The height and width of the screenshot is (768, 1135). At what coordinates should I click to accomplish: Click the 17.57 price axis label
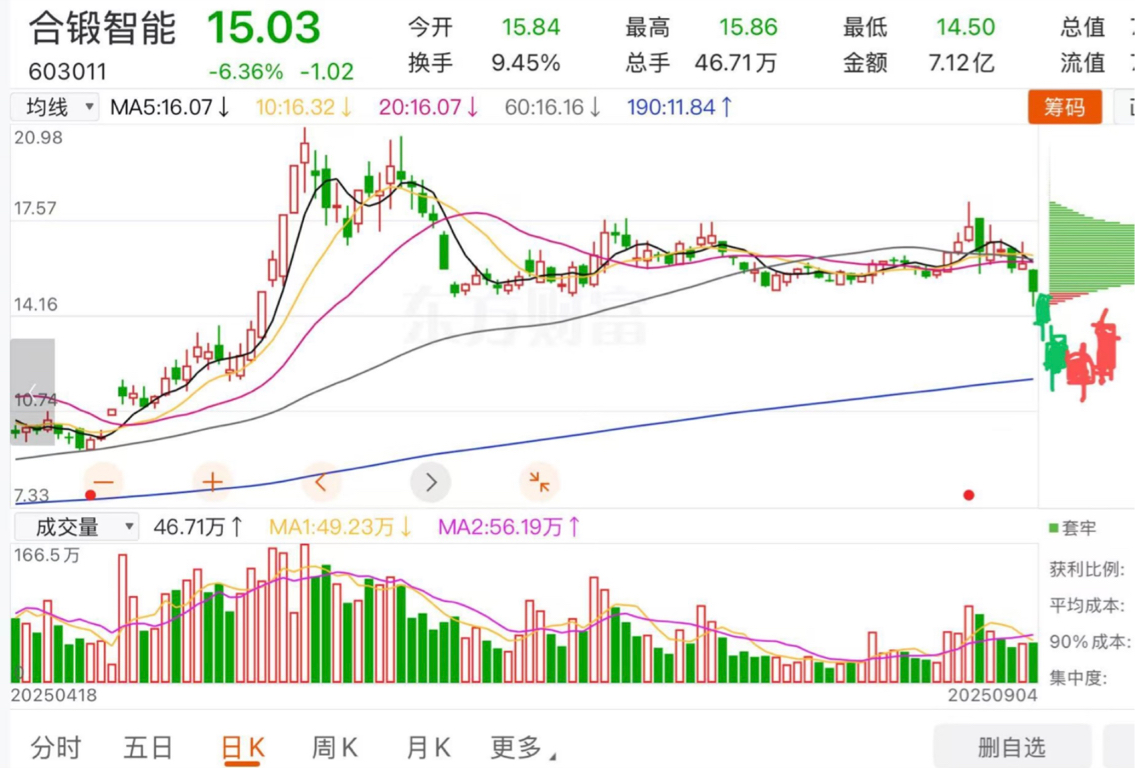[x=35, y=208]
